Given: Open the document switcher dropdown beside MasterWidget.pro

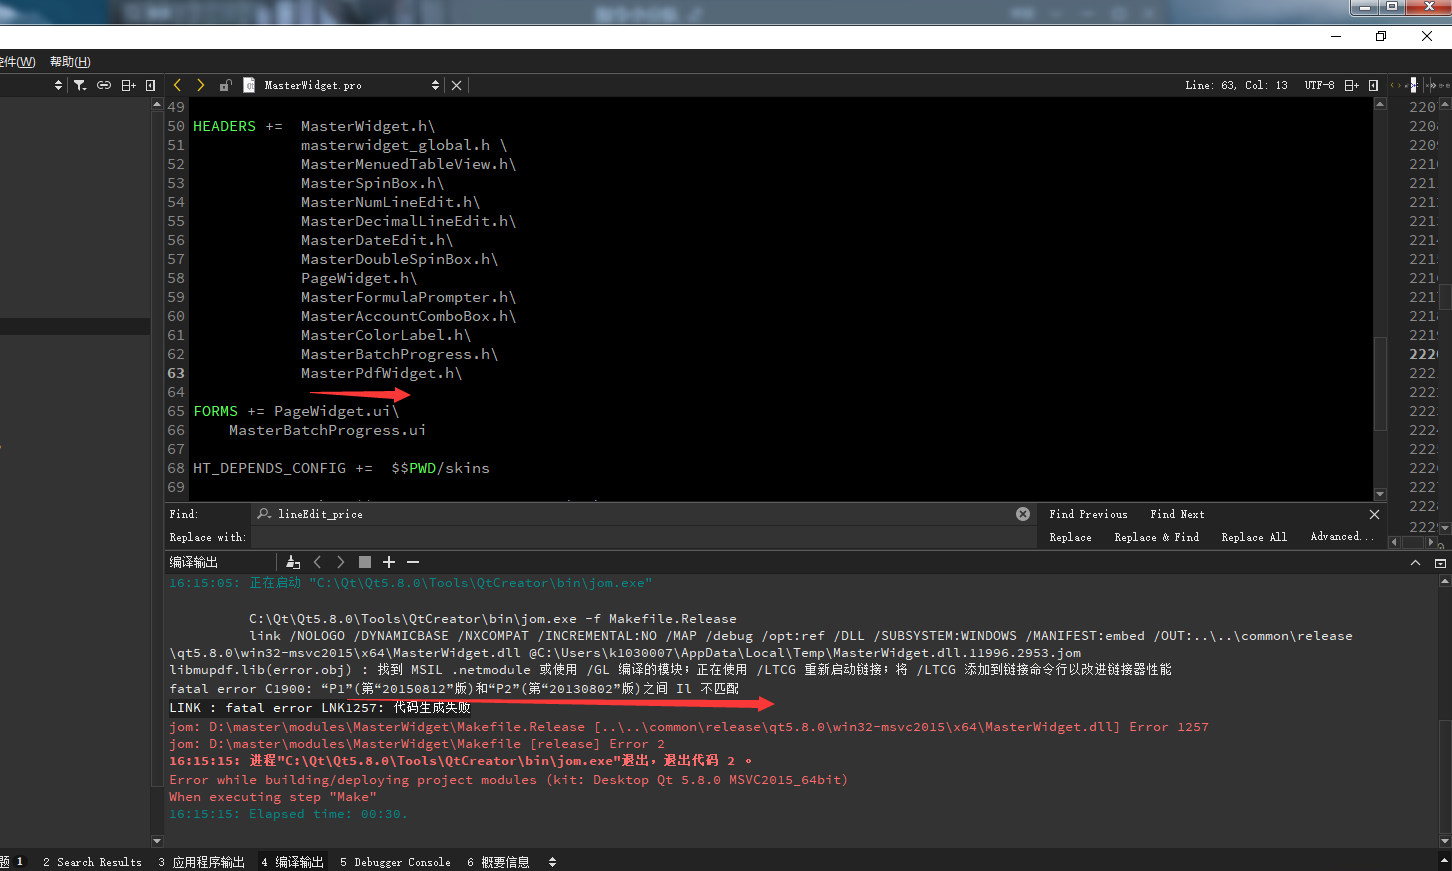Looking at the screenshot, I should 436,85.
